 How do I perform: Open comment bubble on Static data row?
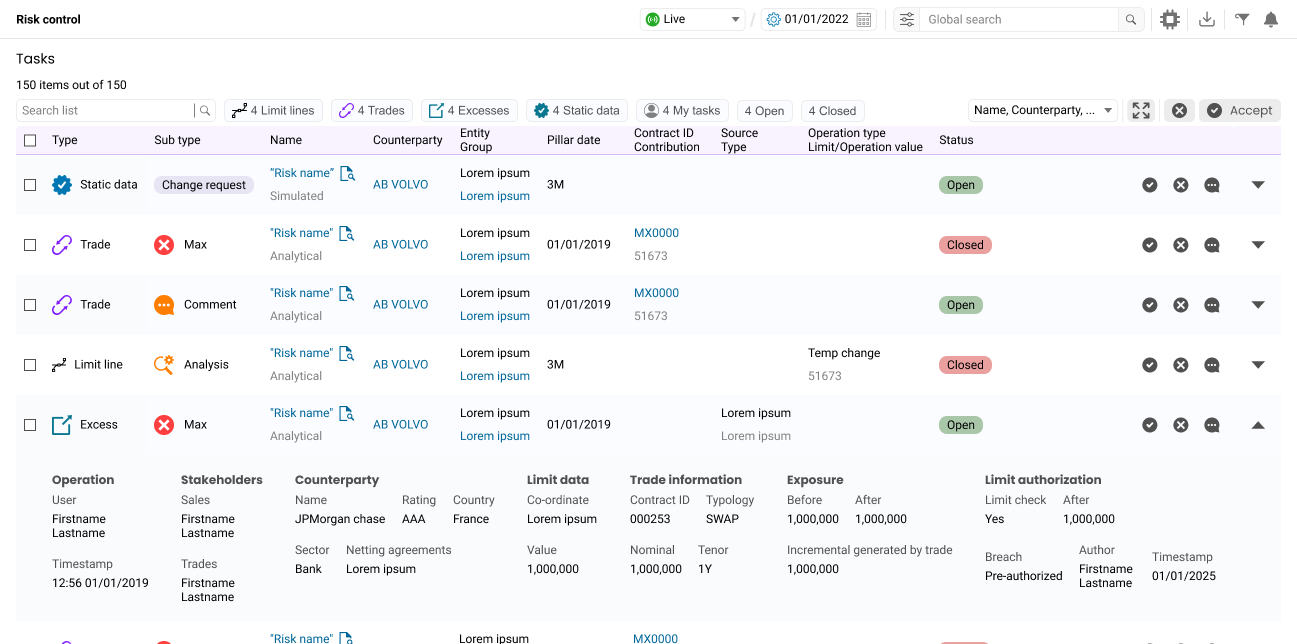click(1212, 185)
